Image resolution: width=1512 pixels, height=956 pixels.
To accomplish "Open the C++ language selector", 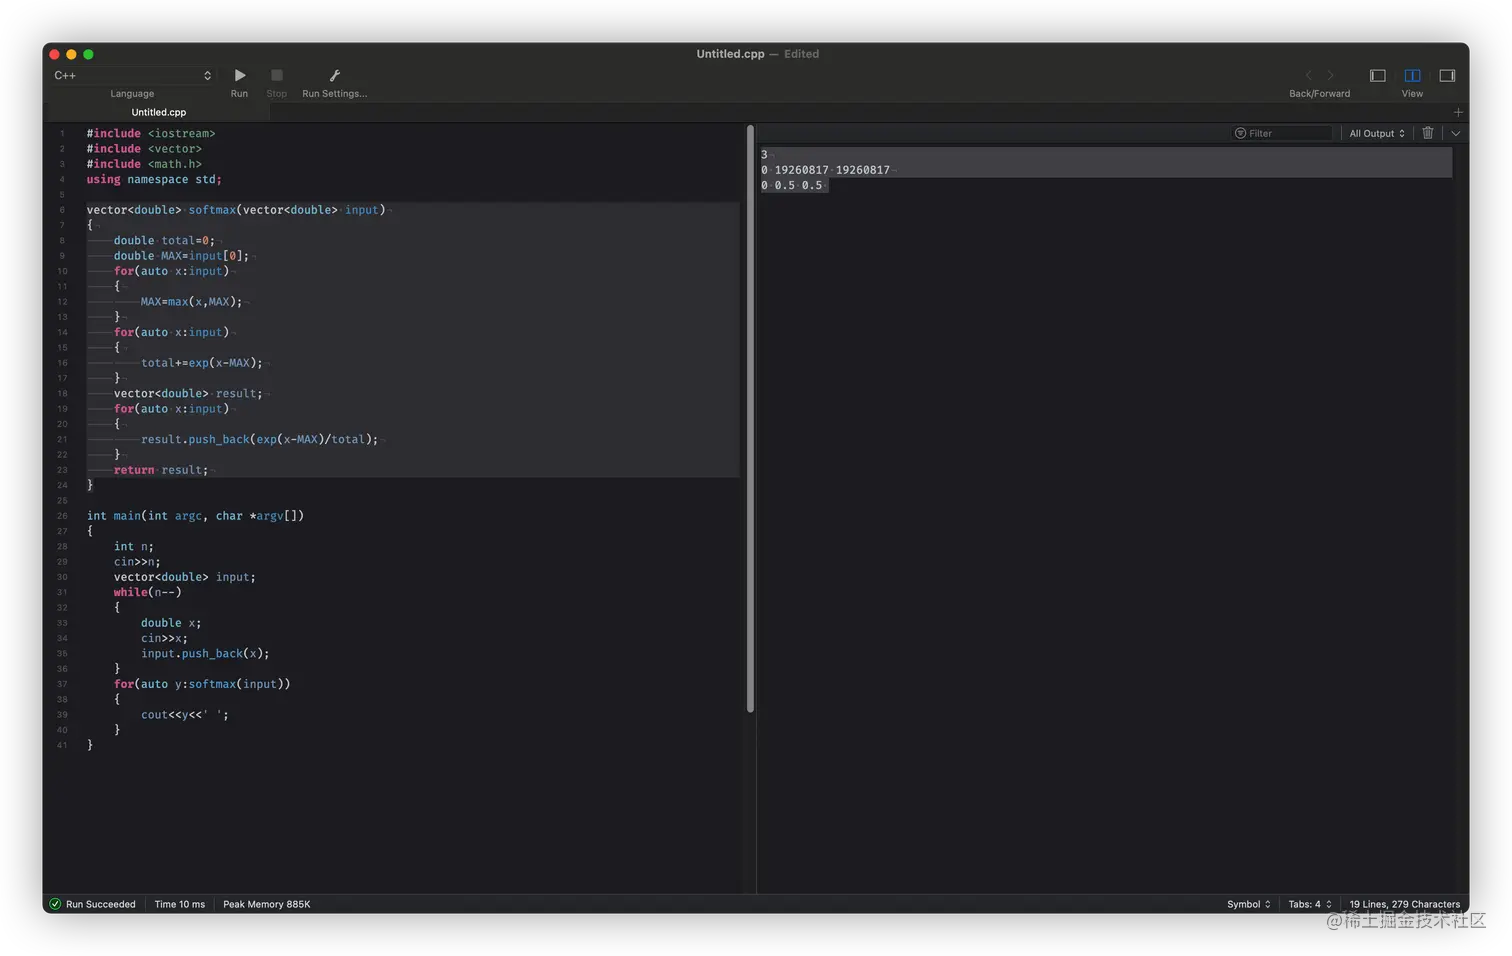I will tap(132, 76).
